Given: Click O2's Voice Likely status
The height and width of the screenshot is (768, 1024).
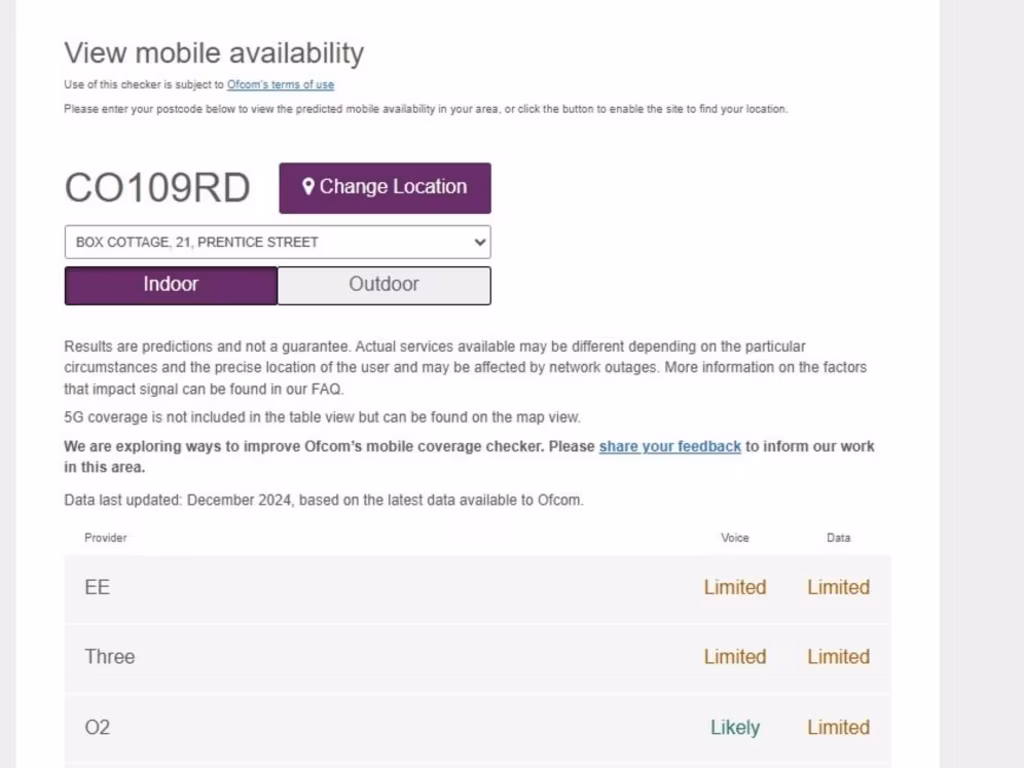Looking at the screenshot, I should [x=735, y=727].
